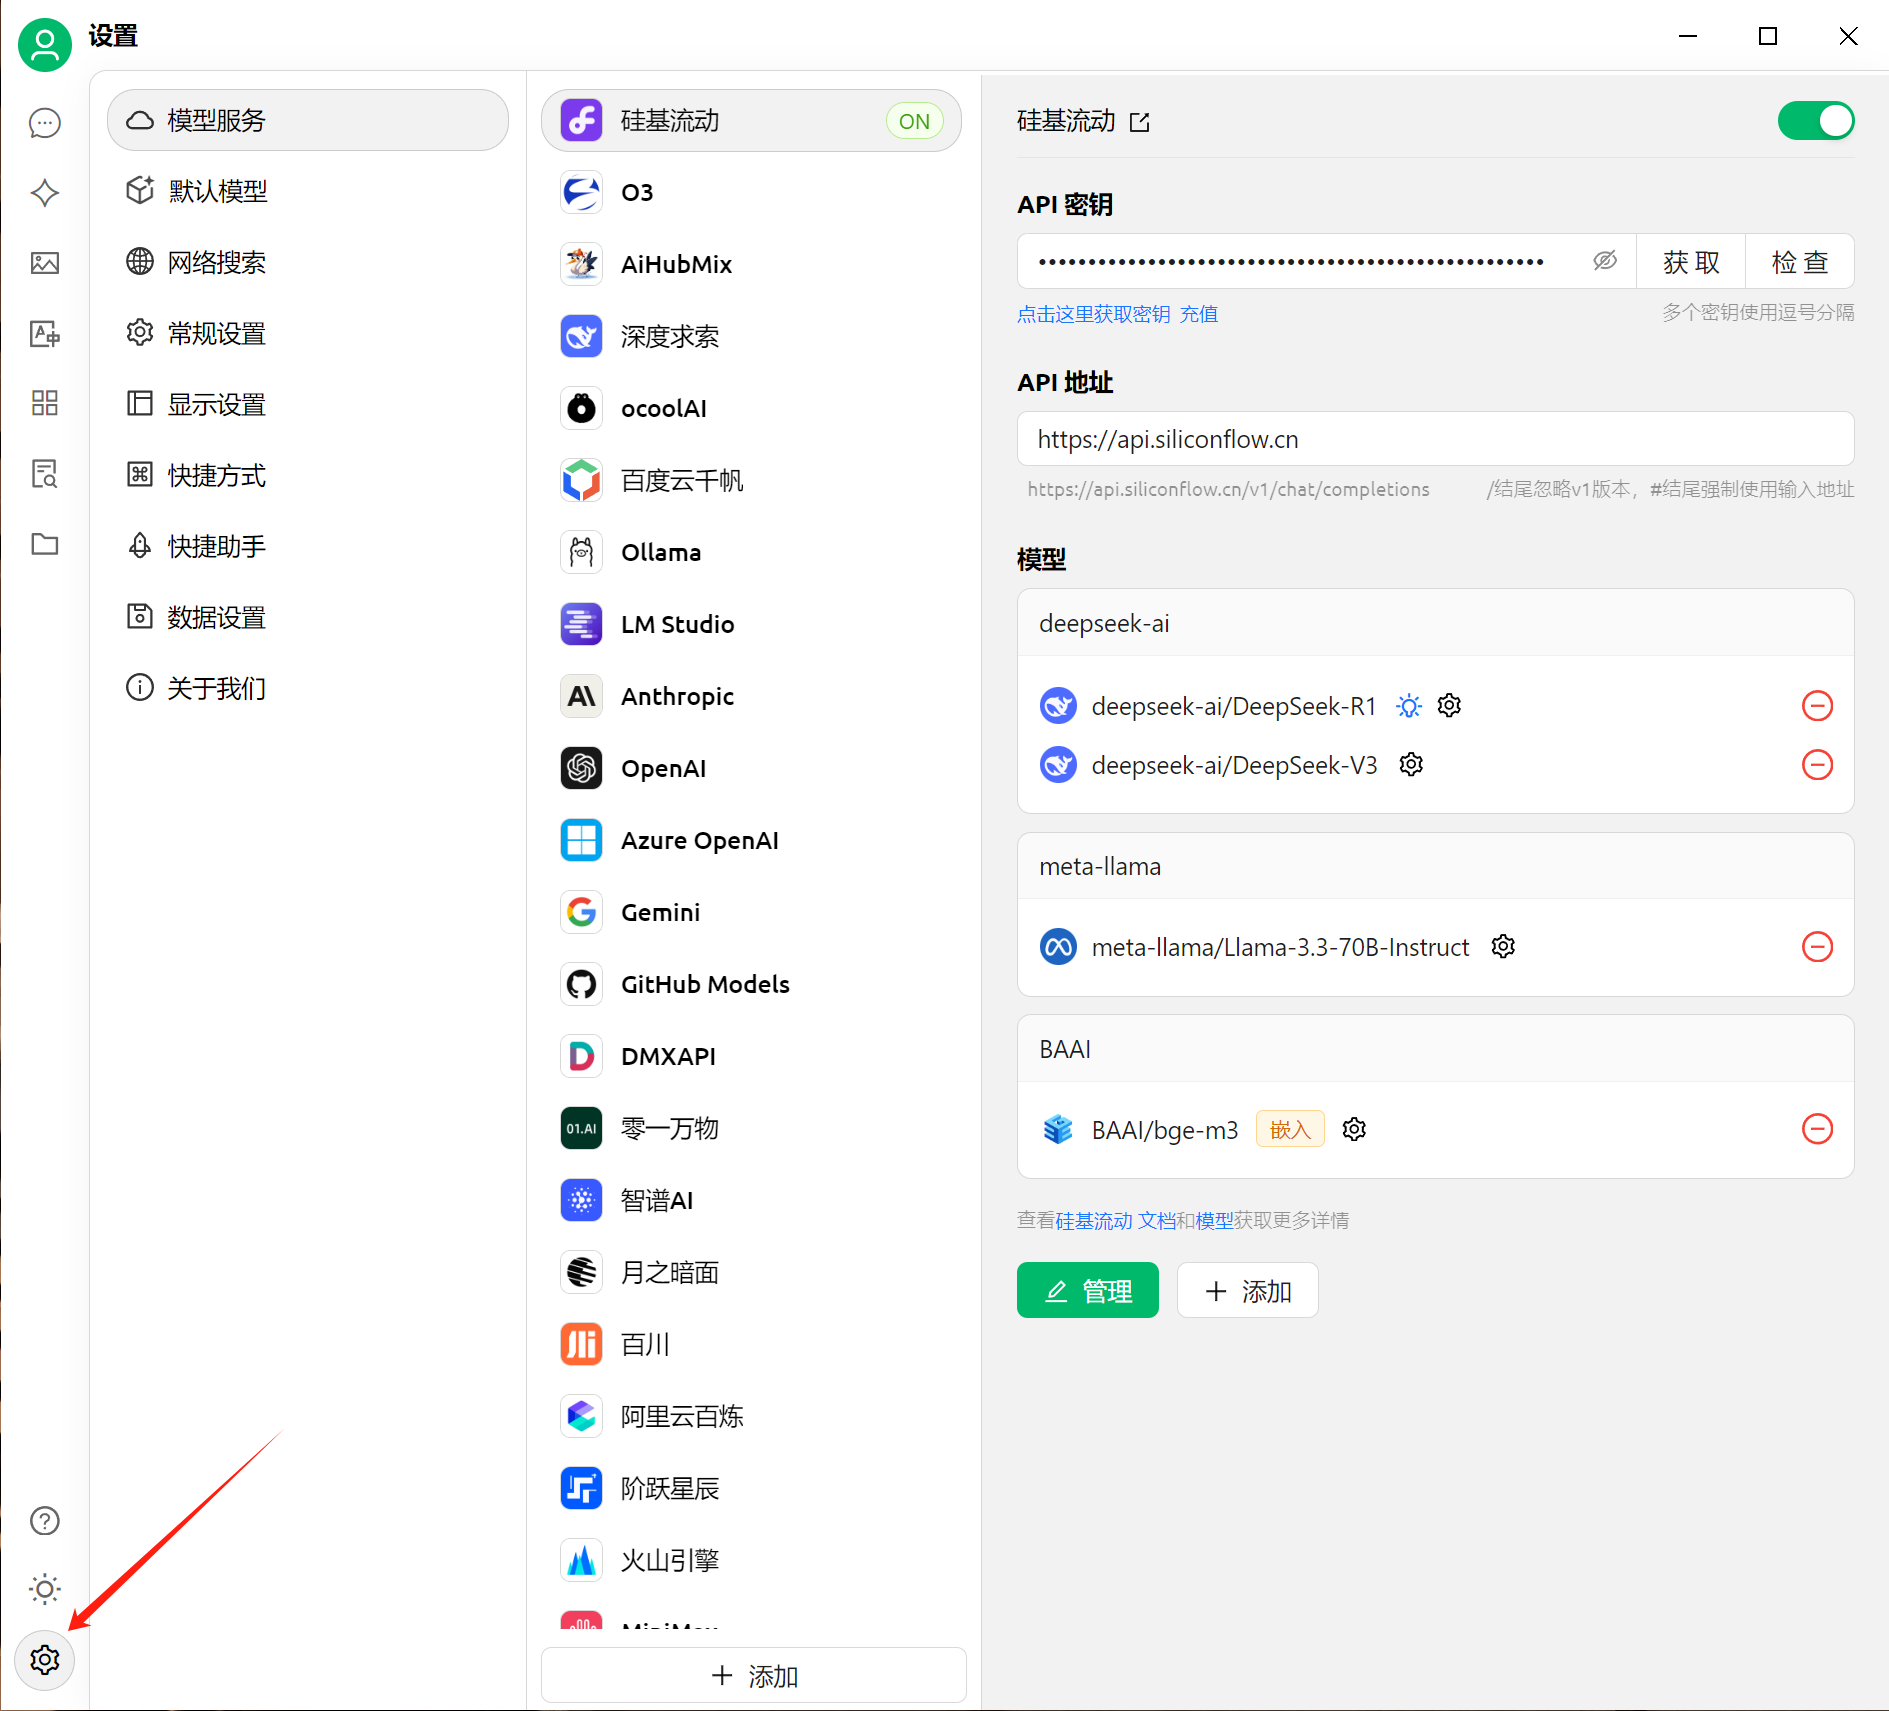
Task: Click 添加 button next to 管理
Action: point(1248,1291)
